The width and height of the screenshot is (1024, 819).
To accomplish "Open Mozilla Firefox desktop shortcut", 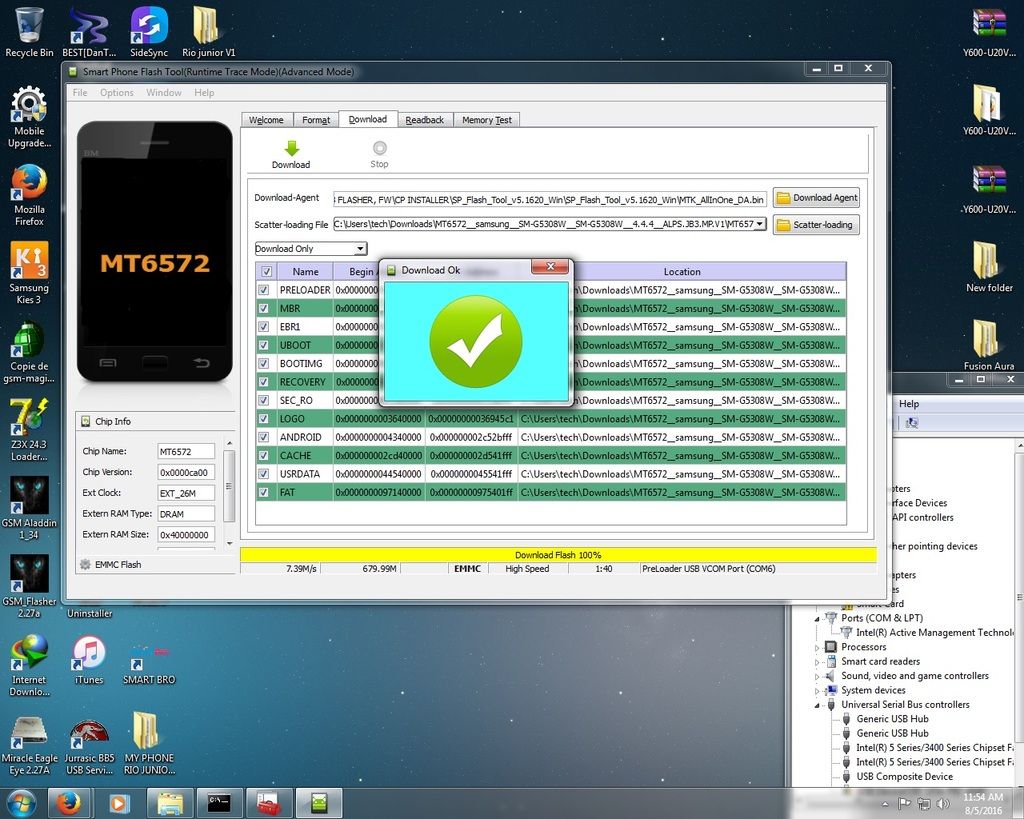I will 29,186.
